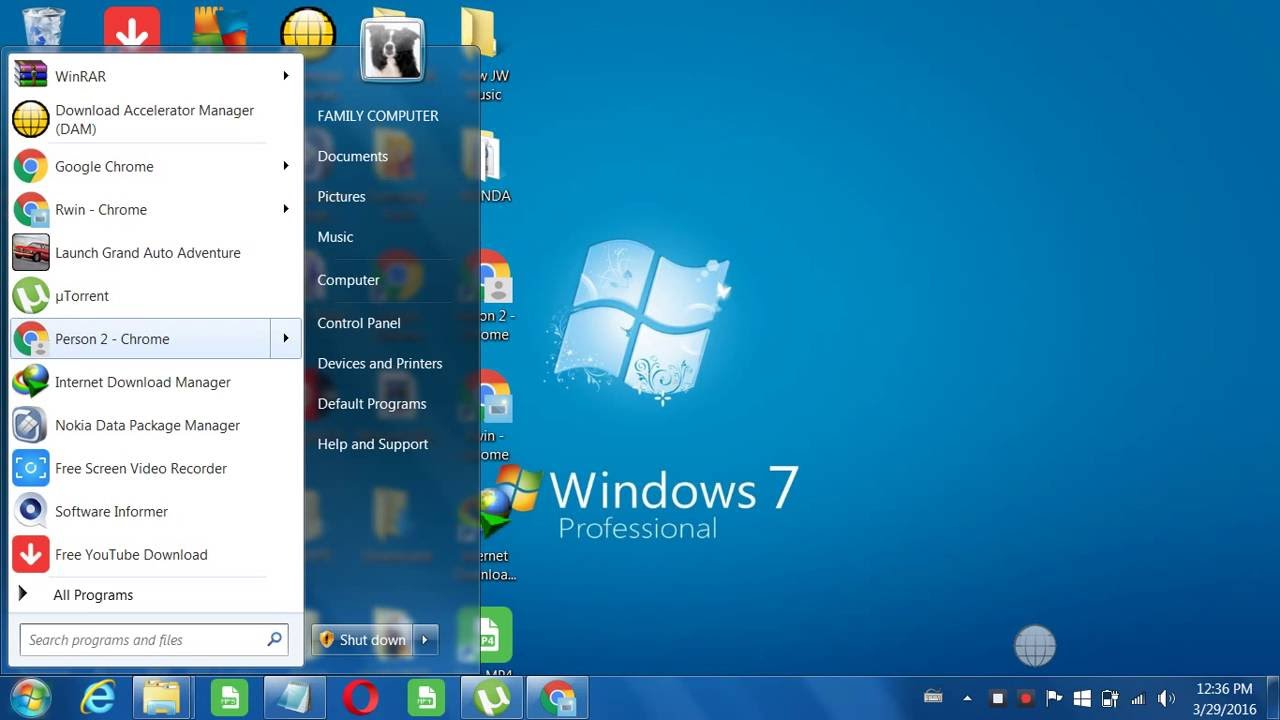Screen dimensions: 1280x720
Task: Open Person 2 - Chrome entry
Action: tap(140, 339)
